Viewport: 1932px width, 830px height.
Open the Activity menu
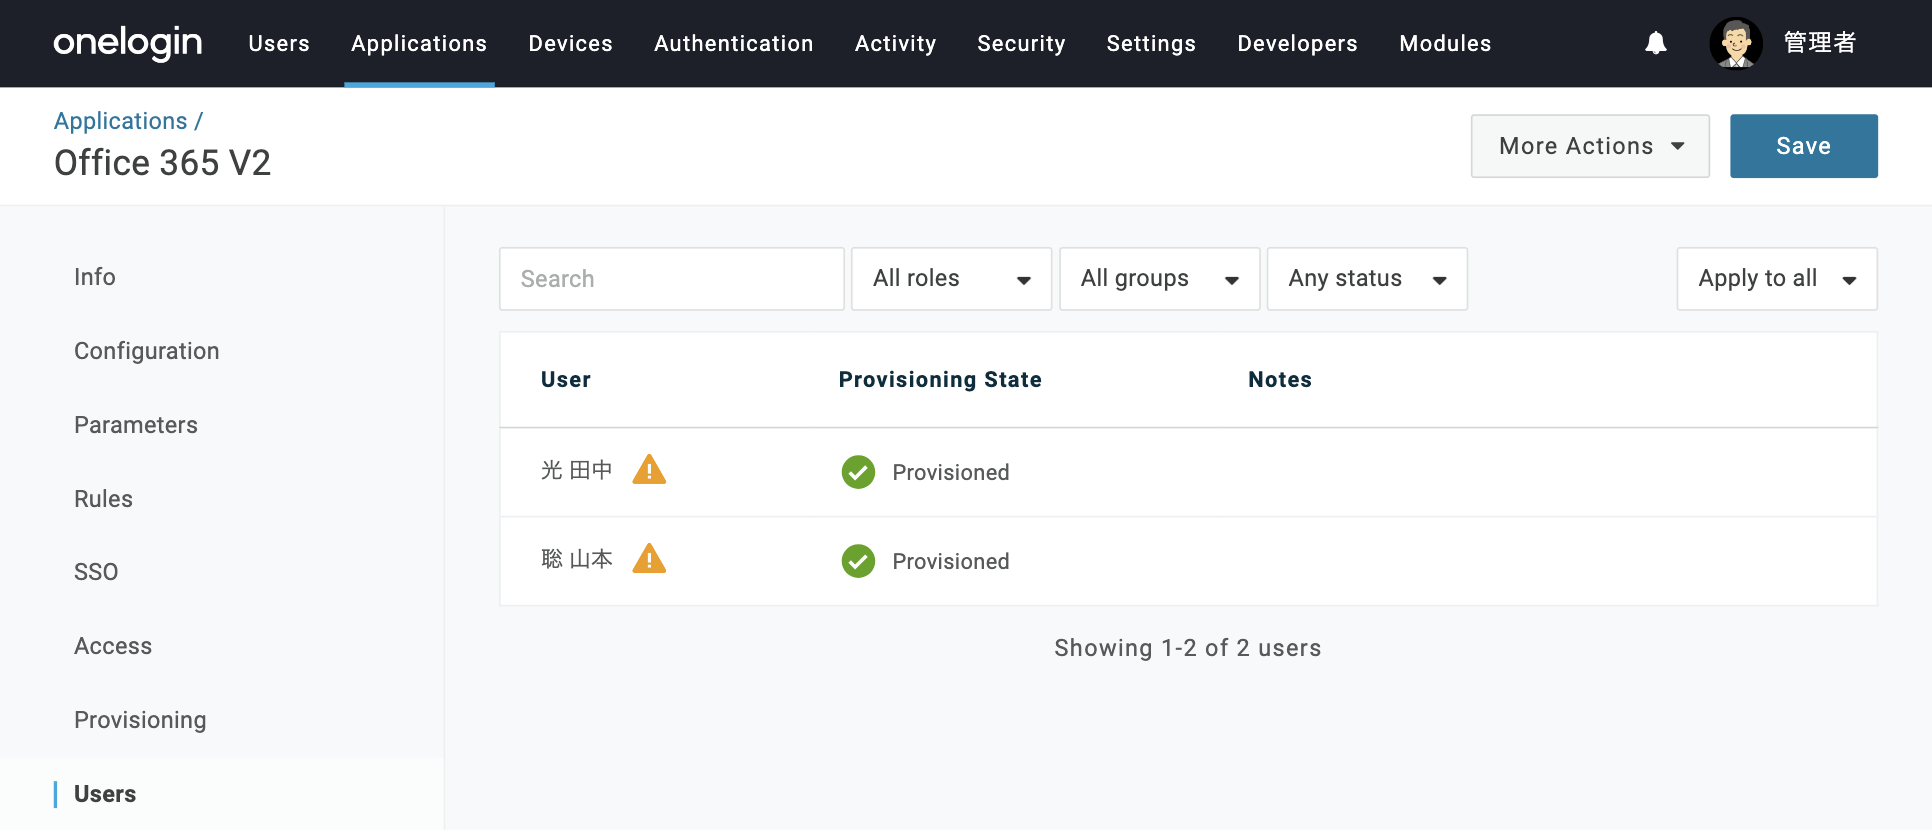coord(895,43)
